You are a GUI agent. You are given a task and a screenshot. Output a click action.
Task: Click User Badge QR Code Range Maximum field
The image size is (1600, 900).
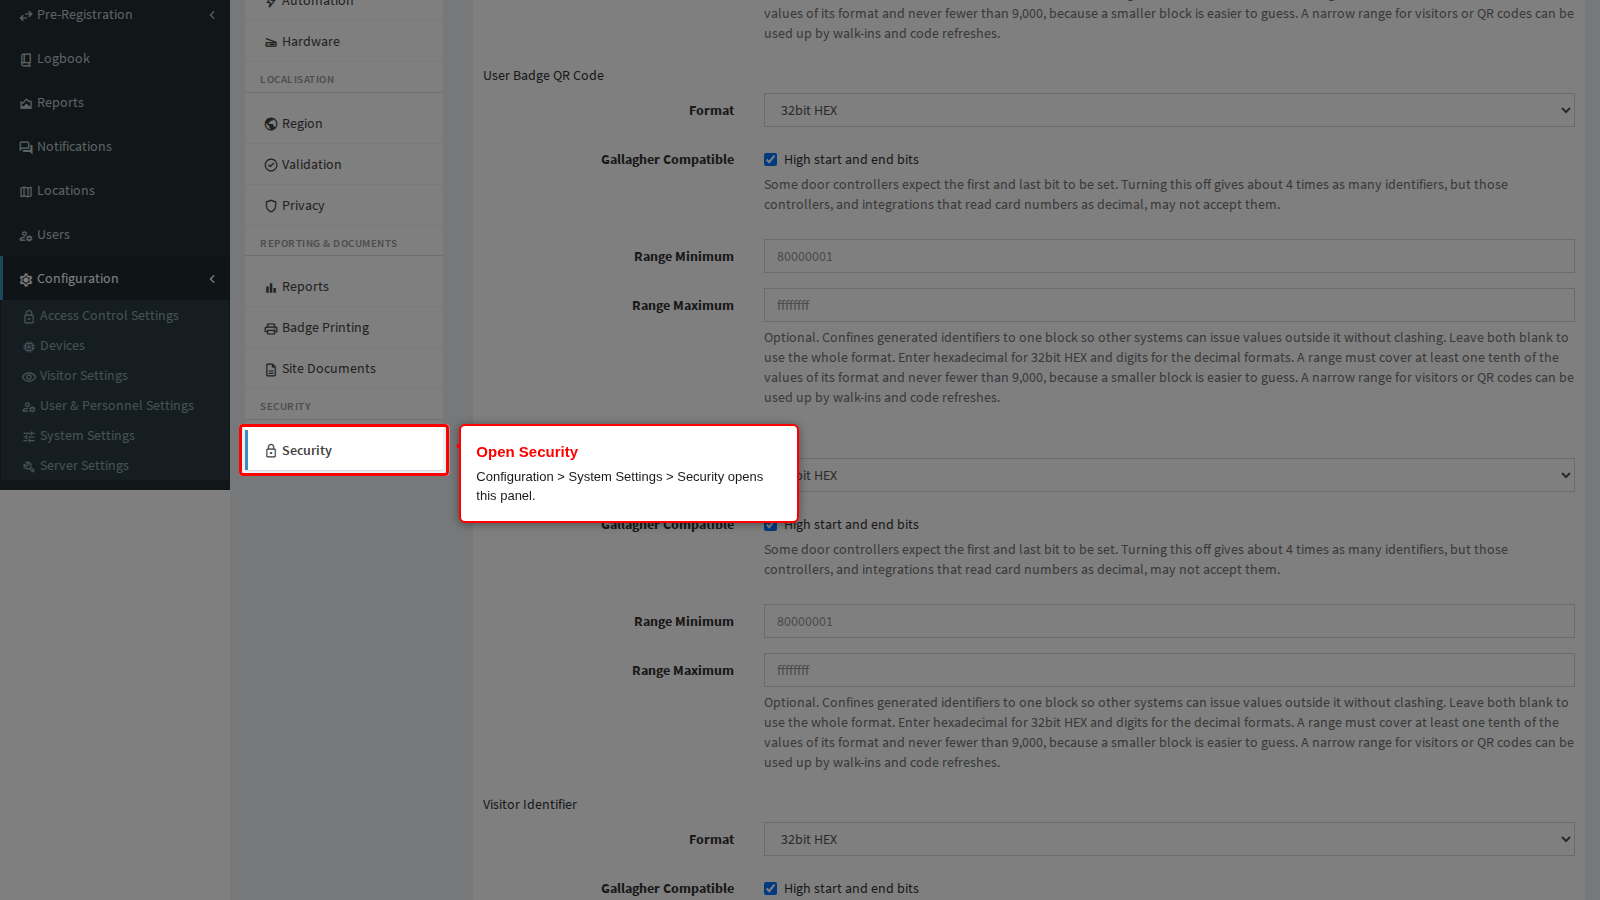point(1169,305)
